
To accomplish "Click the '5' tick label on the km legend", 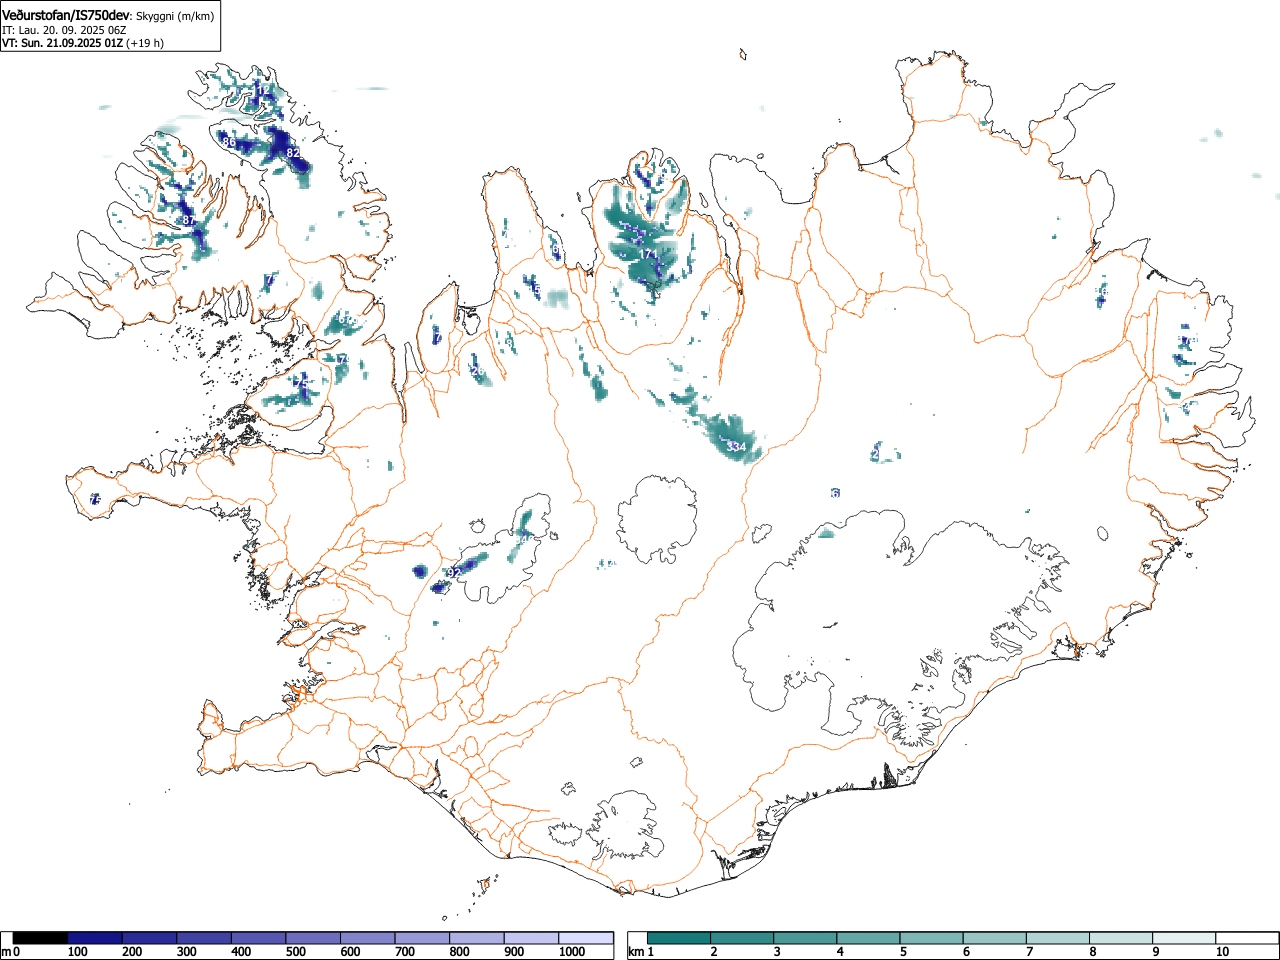I will pyautogui.click(x=903, y=952).
